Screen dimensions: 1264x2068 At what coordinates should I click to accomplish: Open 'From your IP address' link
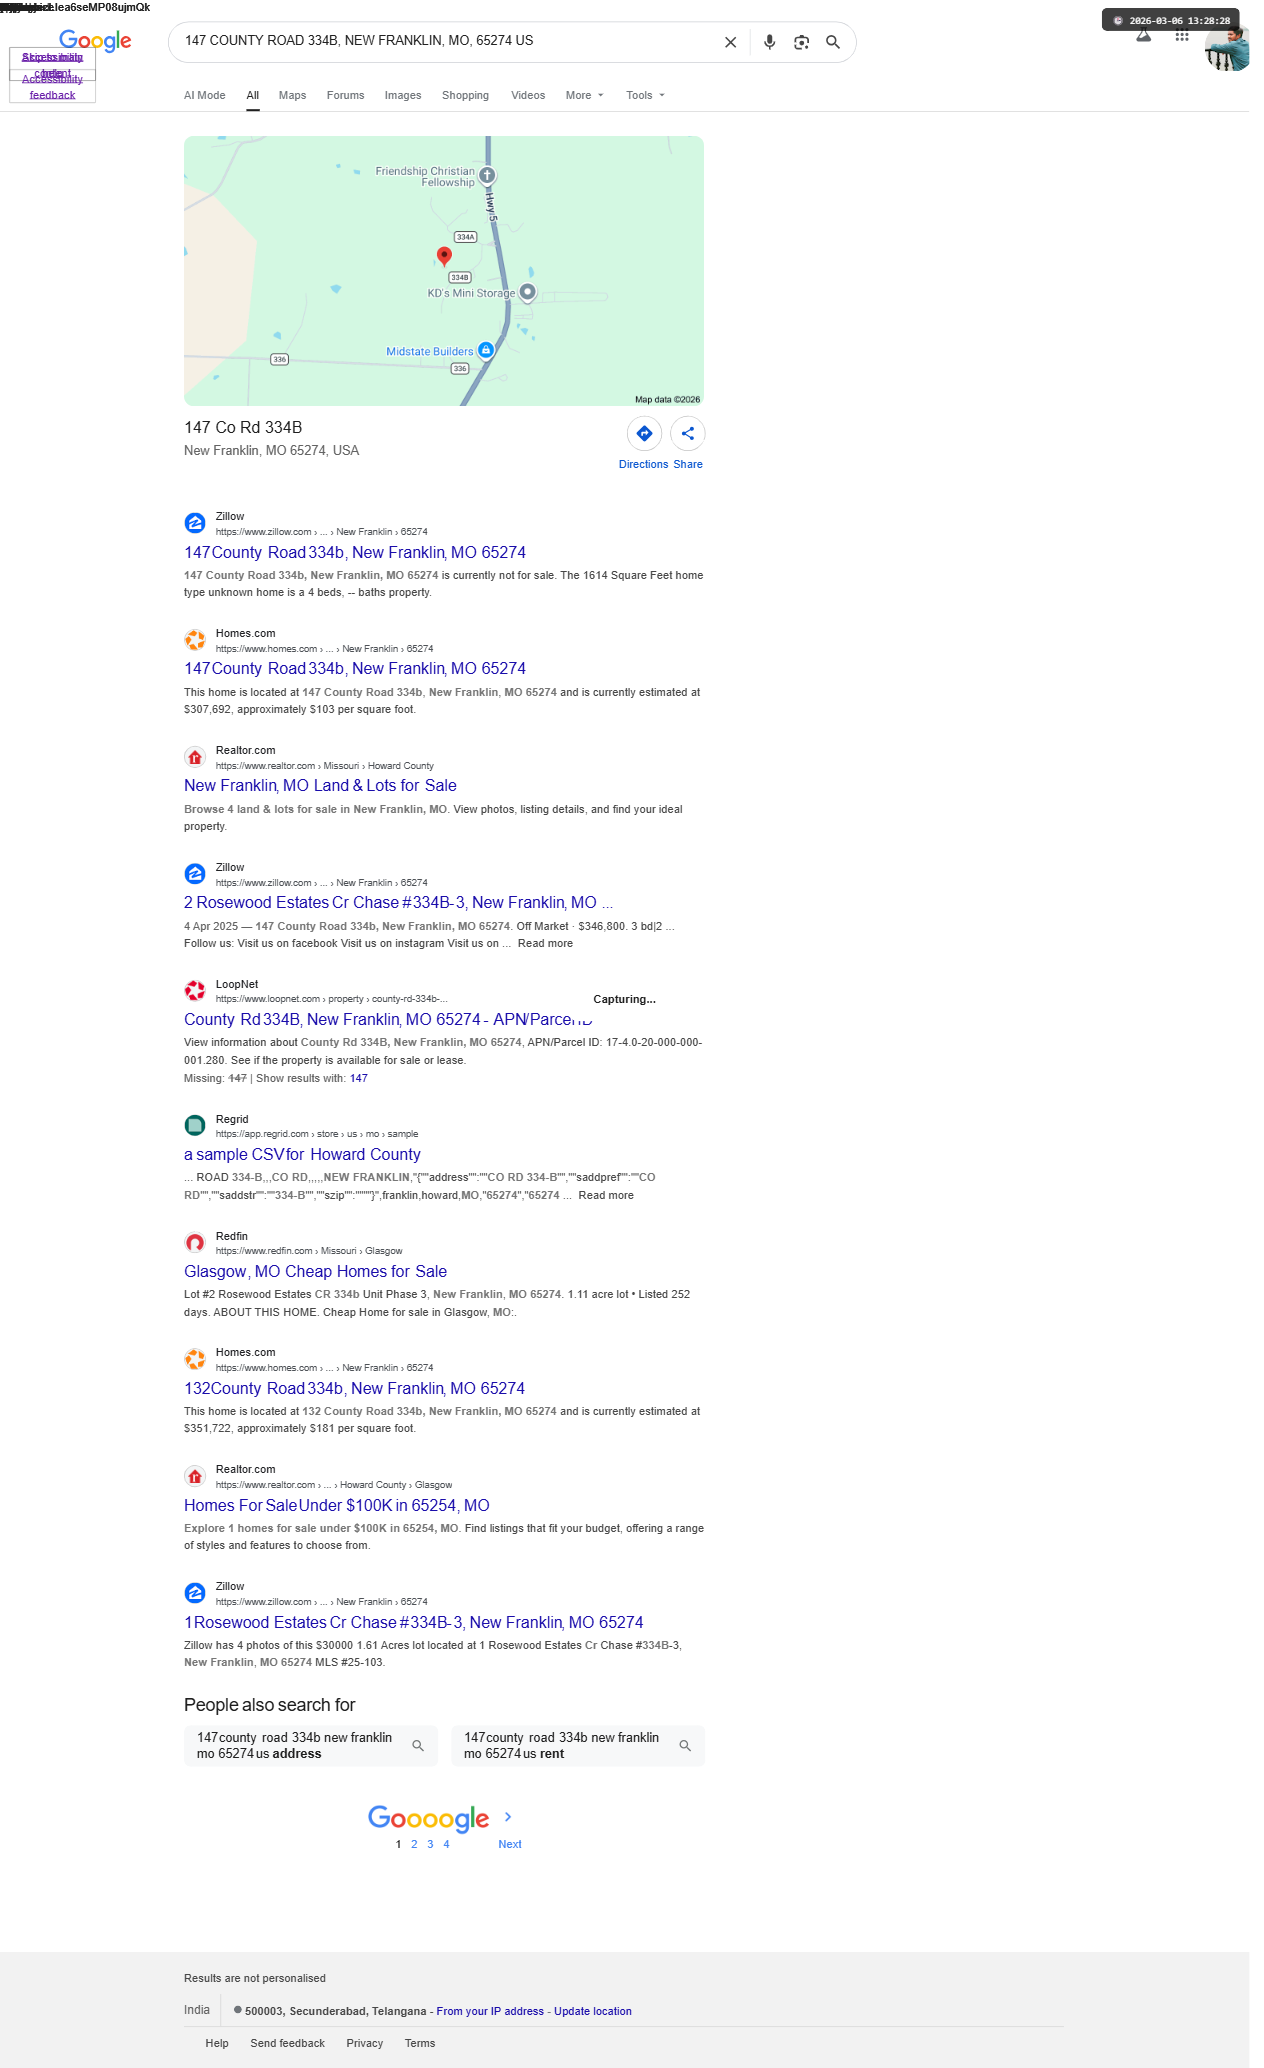(490, 2011)
